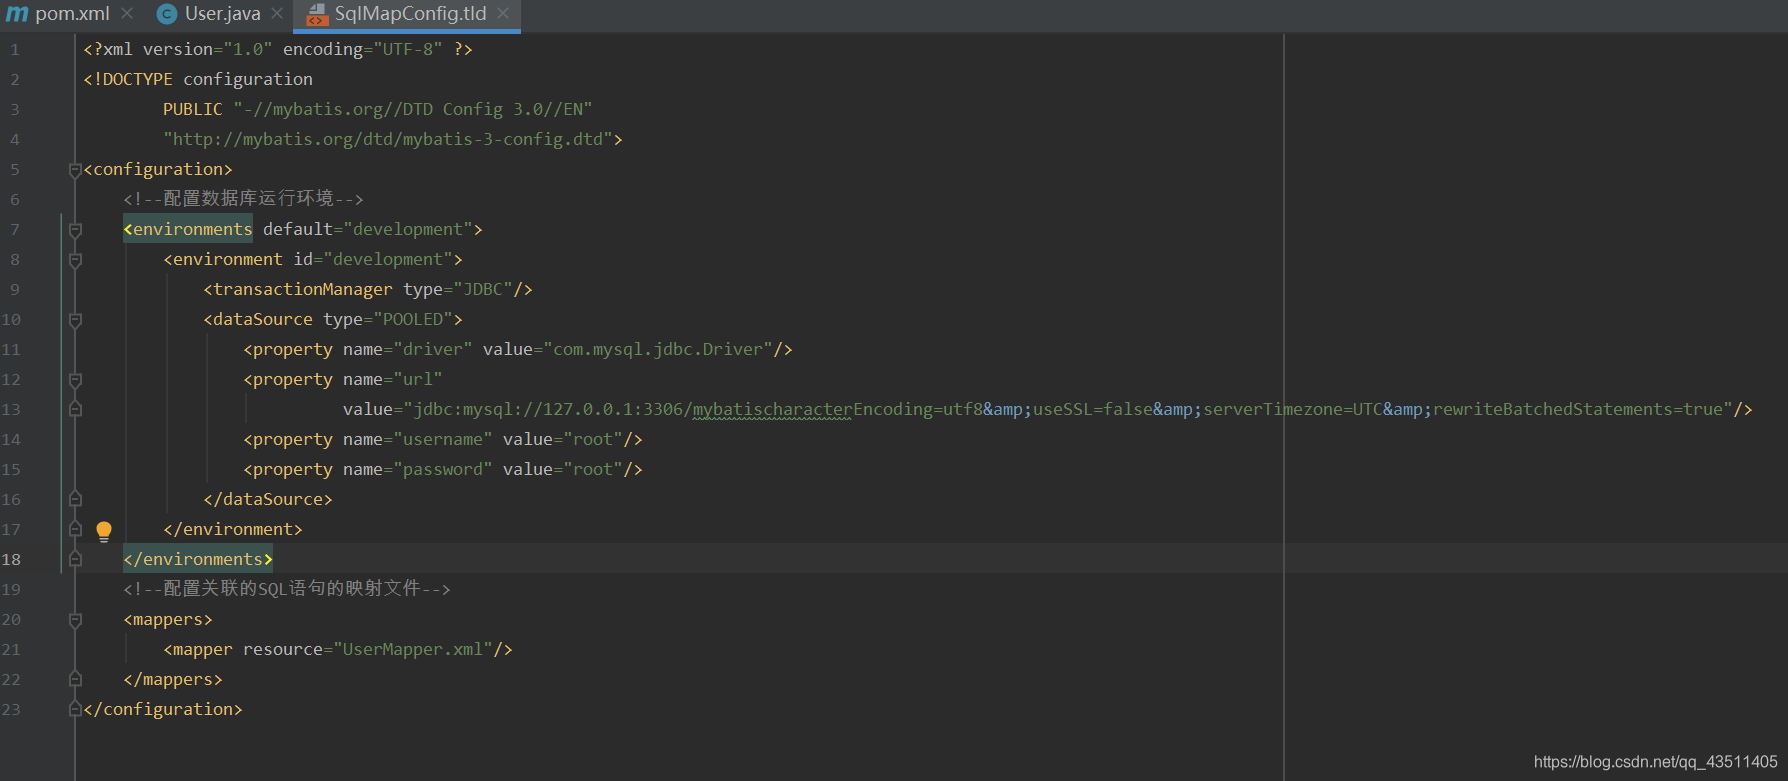Image resolution: width=1788 pixels, height=781 pixels.
Task: Click the <configuration> opening tag on line 5
Action: [x=158, y=169]
